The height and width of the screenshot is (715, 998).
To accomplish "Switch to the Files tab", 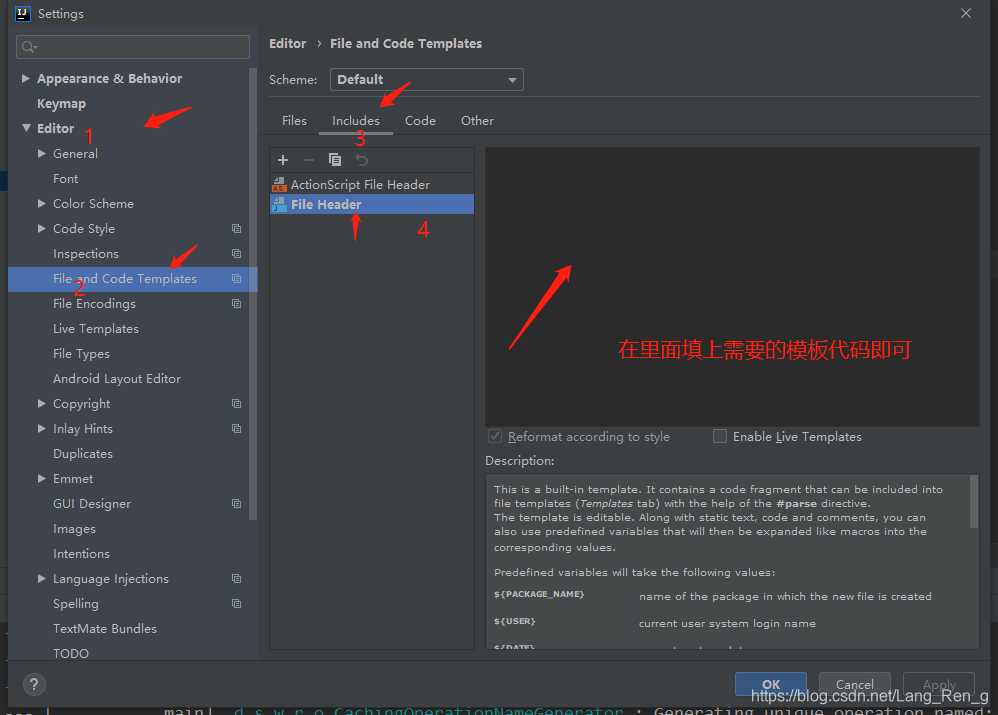I will pos(294,120).
